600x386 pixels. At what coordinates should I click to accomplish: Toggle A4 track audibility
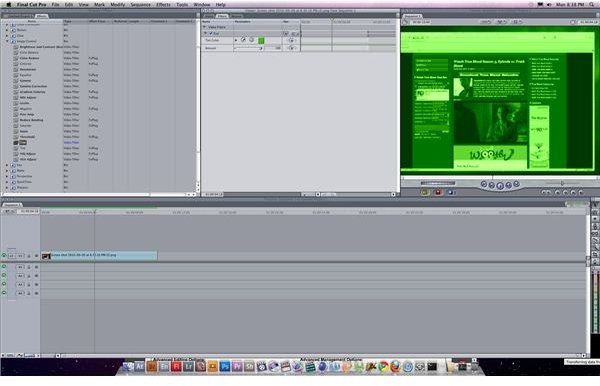4,293
